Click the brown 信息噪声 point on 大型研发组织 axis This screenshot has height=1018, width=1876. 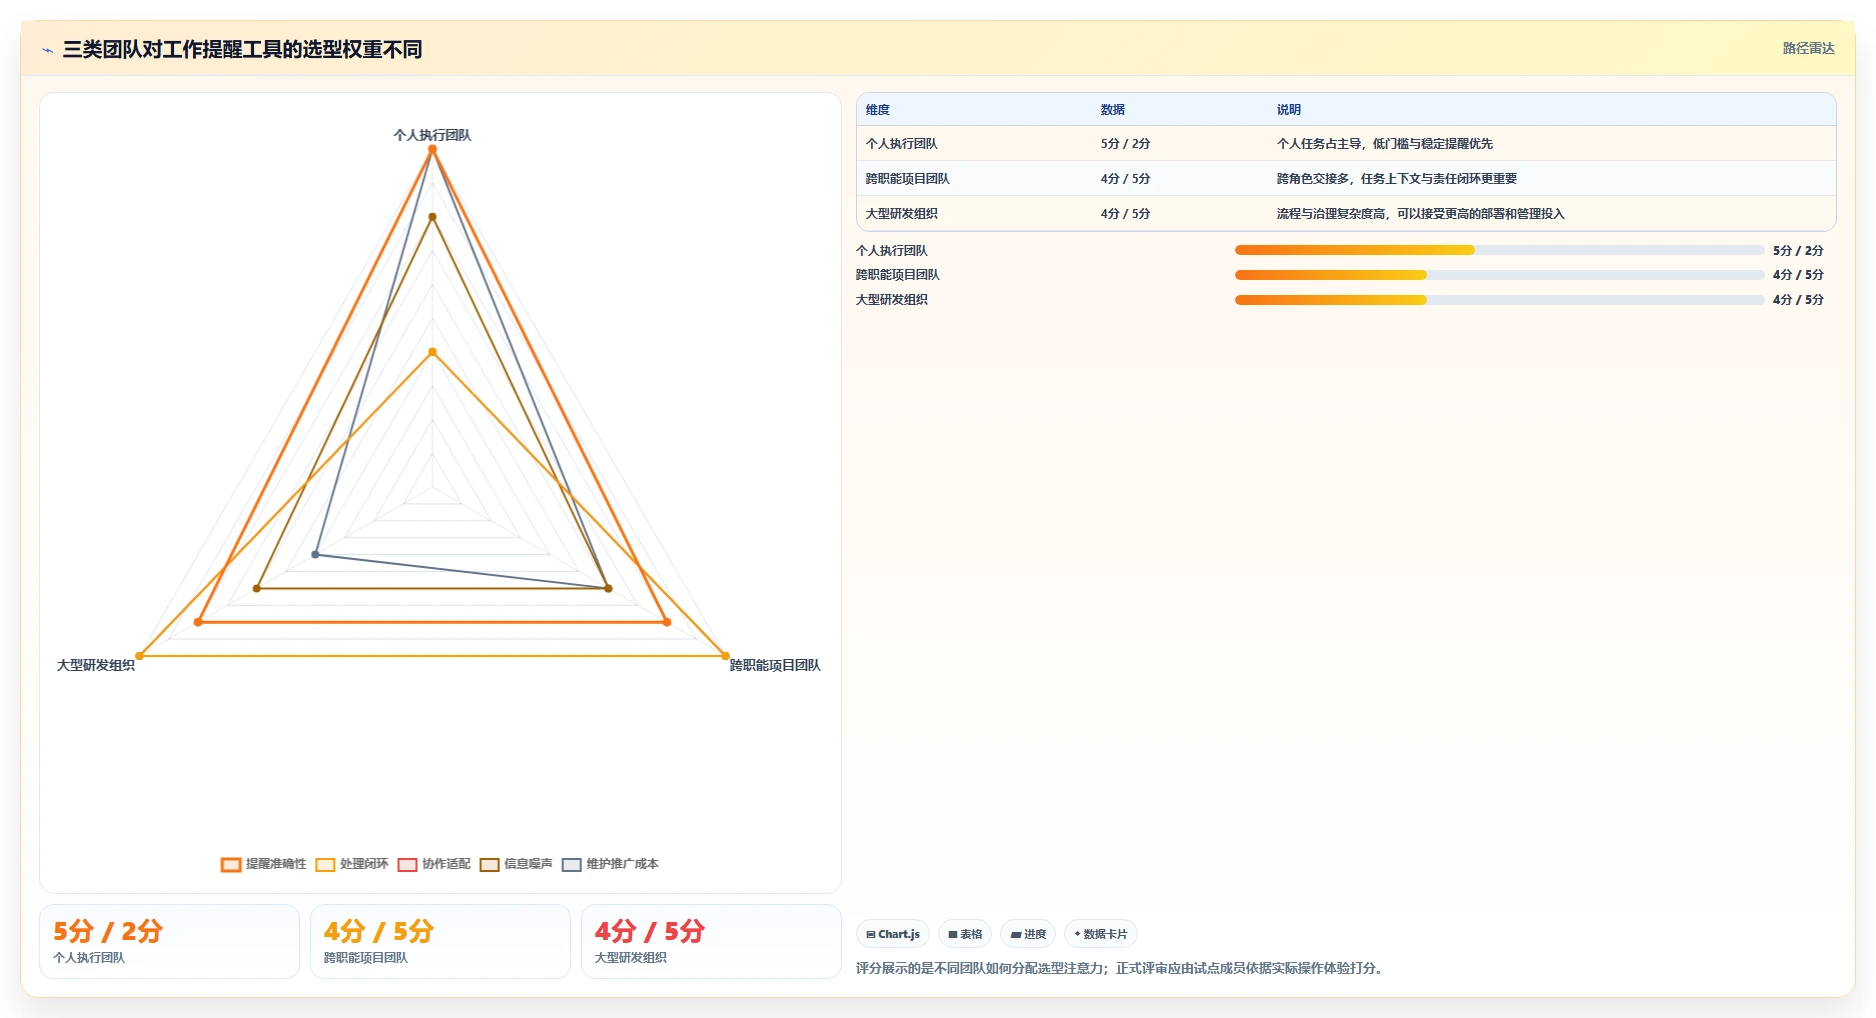257,588
